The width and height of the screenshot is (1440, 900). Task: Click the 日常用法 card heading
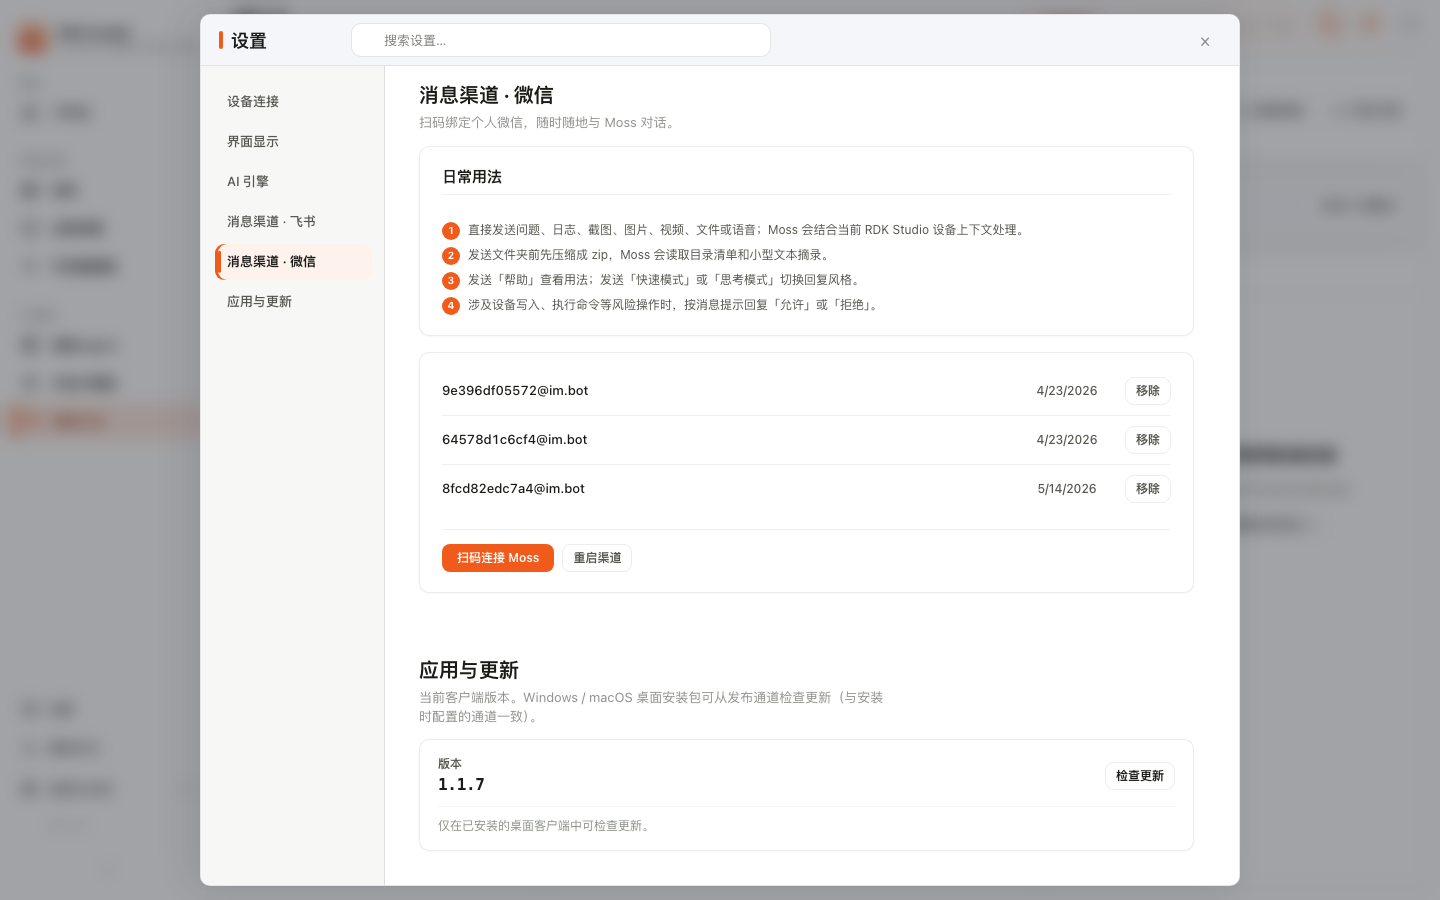coord(472,177)
